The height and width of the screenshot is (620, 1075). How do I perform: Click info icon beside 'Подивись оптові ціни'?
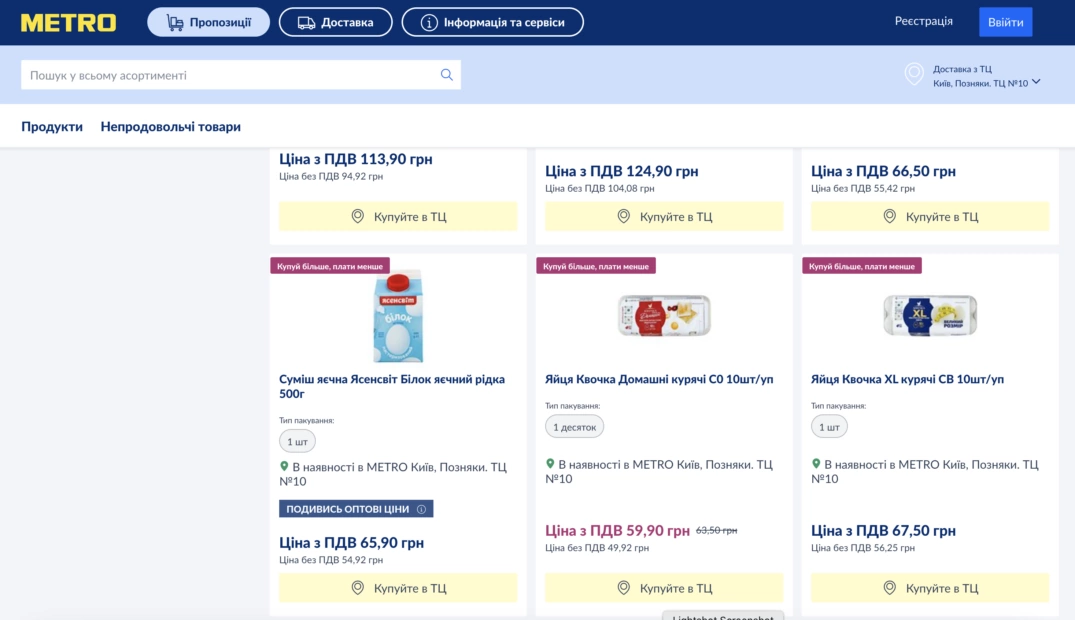(421, 509)
